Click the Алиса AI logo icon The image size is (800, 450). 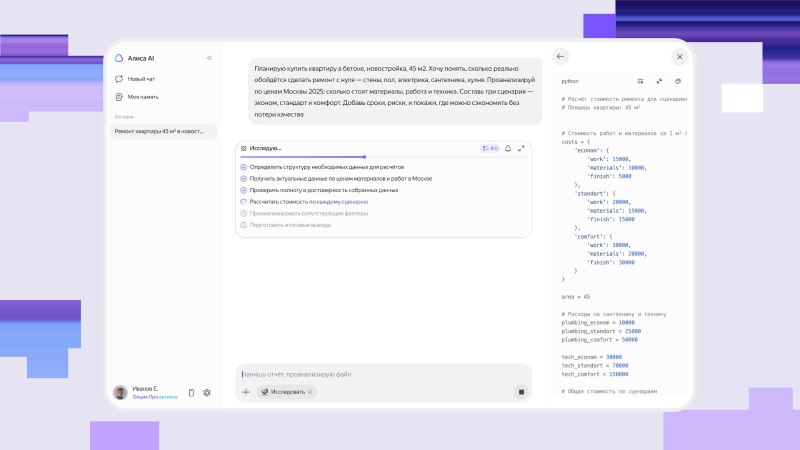click(x=119, y=58)
